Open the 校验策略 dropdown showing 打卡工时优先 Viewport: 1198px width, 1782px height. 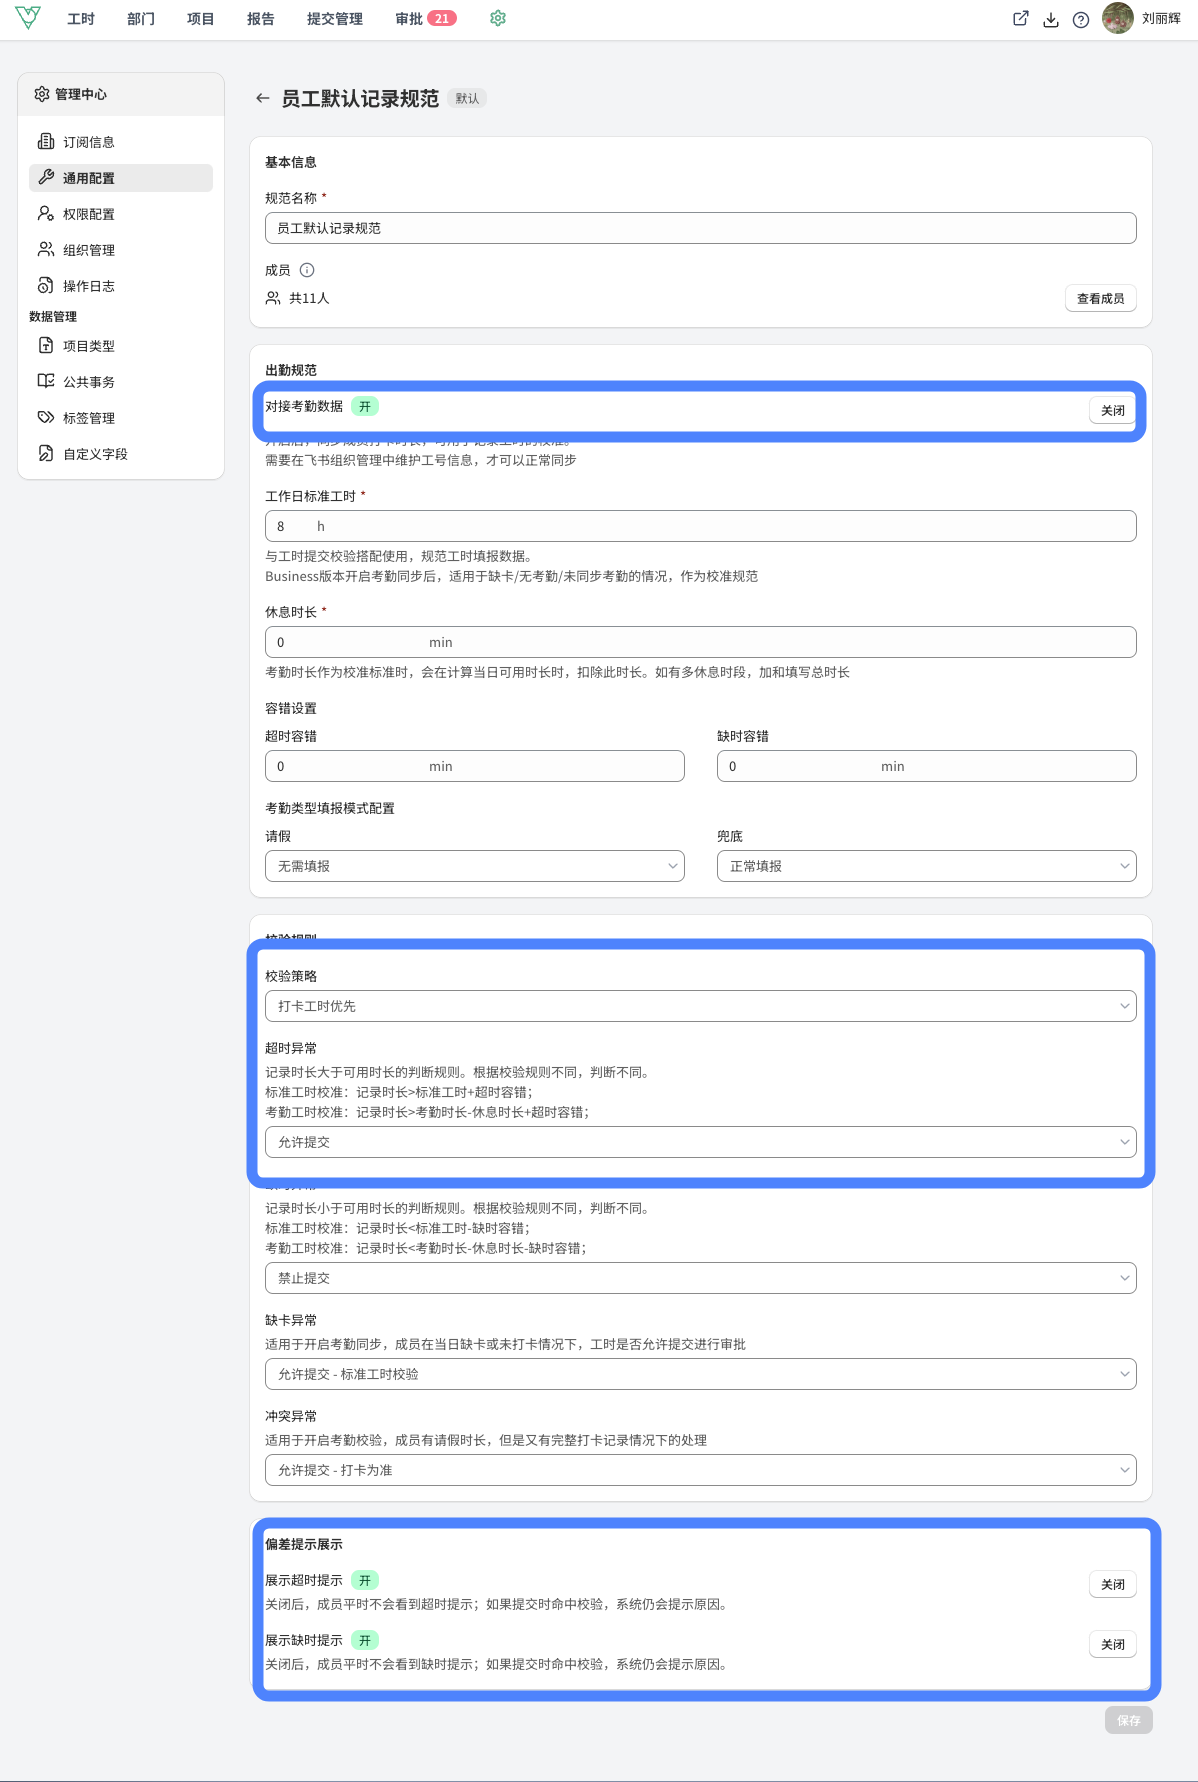click(x=700, y=1006)
